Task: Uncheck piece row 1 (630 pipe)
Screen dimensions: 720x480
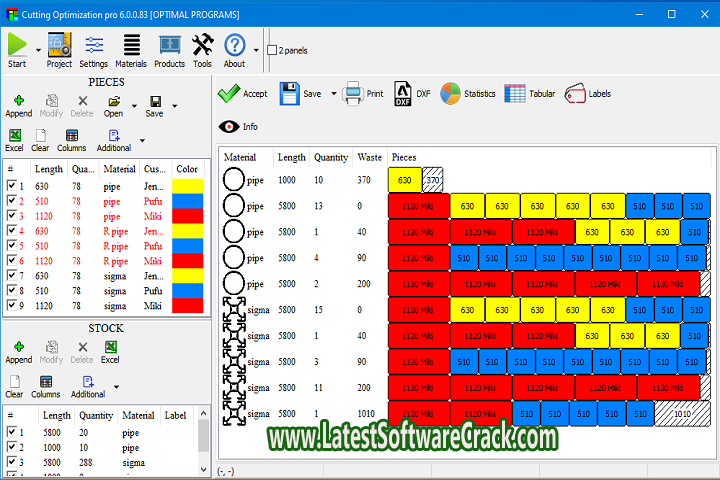Action: [x=12, y=186]
